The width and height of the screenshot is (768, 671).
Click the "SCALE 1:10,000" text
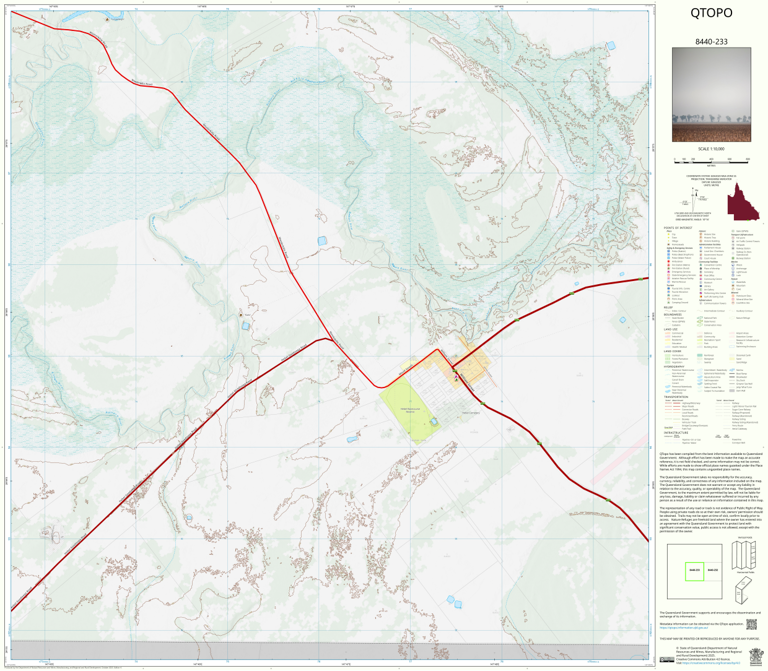pyautogui.click(x=711, y=149)
